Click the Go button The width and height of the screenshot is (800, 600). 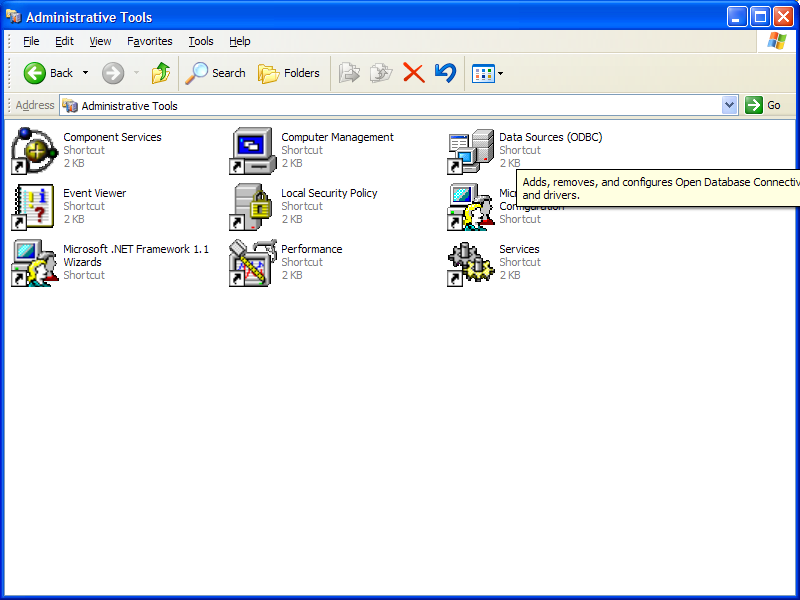click(x=764, y=105)
